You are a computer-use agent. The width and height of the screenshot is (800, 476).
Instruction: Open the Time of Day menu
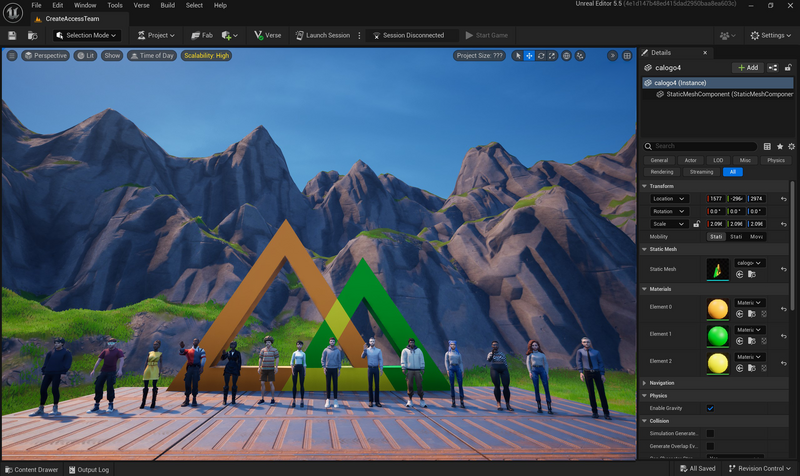pos(152,56)
